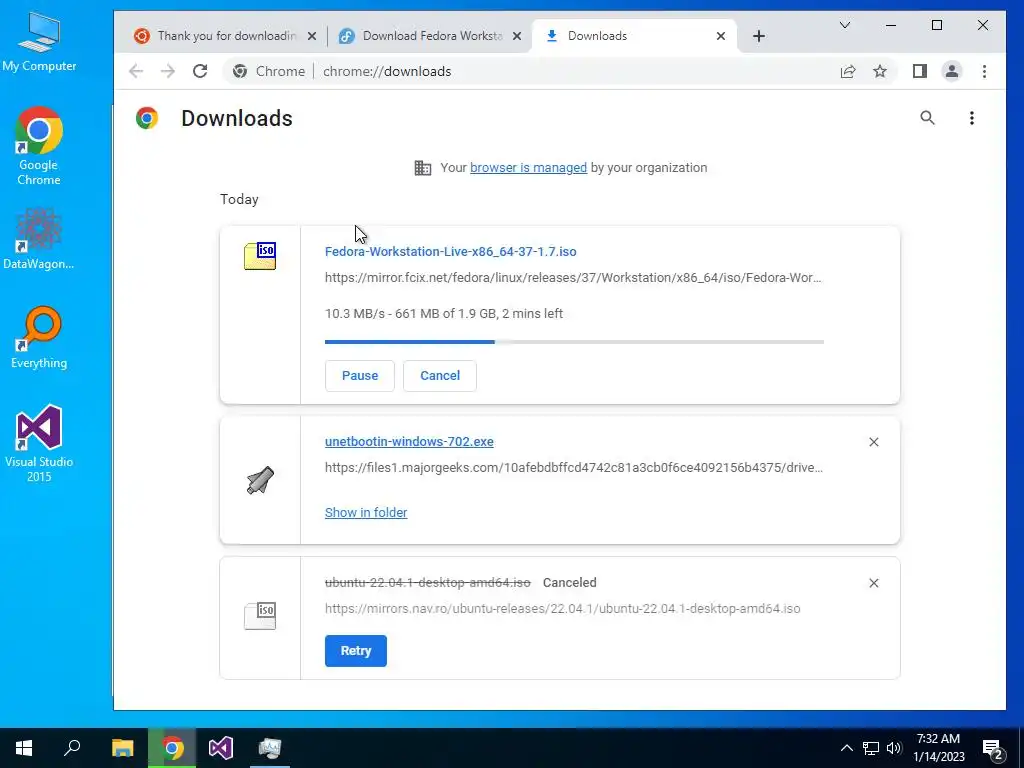The height and width of the screenshot is (768, 1024).
Task: Click the managed organization building icon
Action: [423, 168]
